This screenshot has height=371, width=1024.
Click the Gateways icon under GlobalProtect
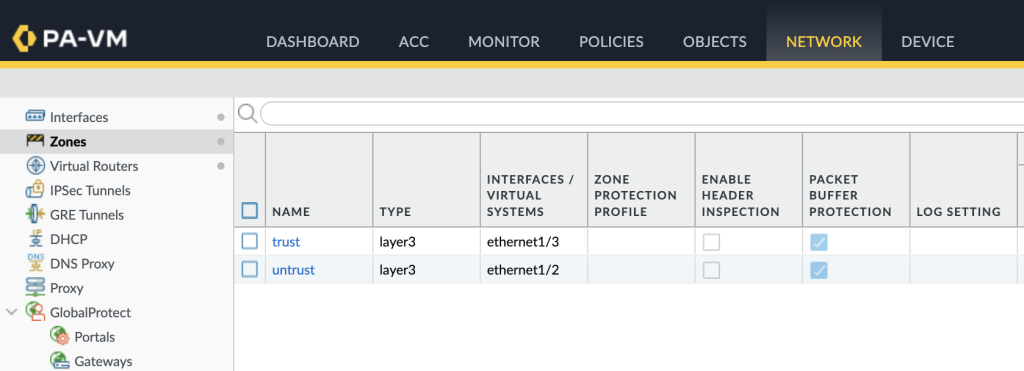point(59,361)
